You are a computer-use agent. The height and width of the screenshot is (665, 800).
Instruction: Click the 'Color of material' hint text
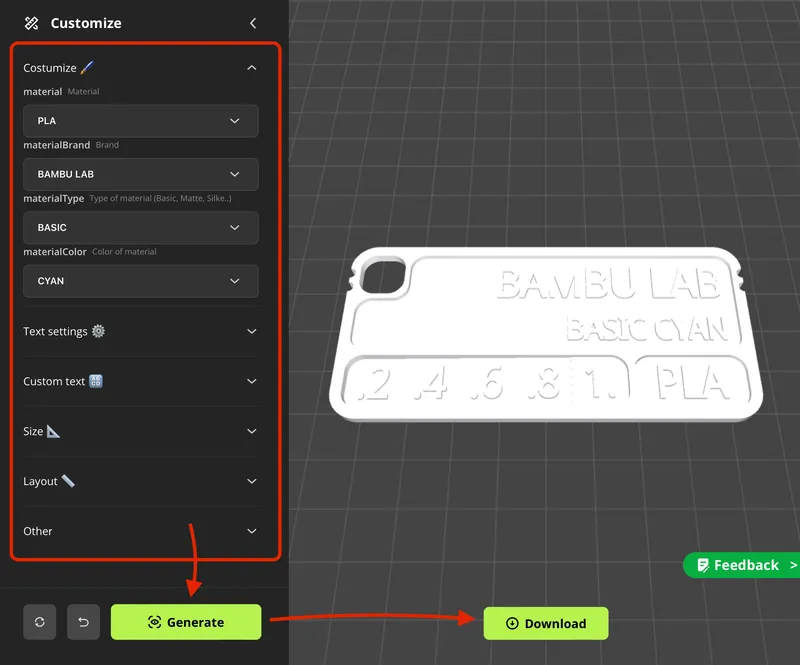tap(124, 252)
